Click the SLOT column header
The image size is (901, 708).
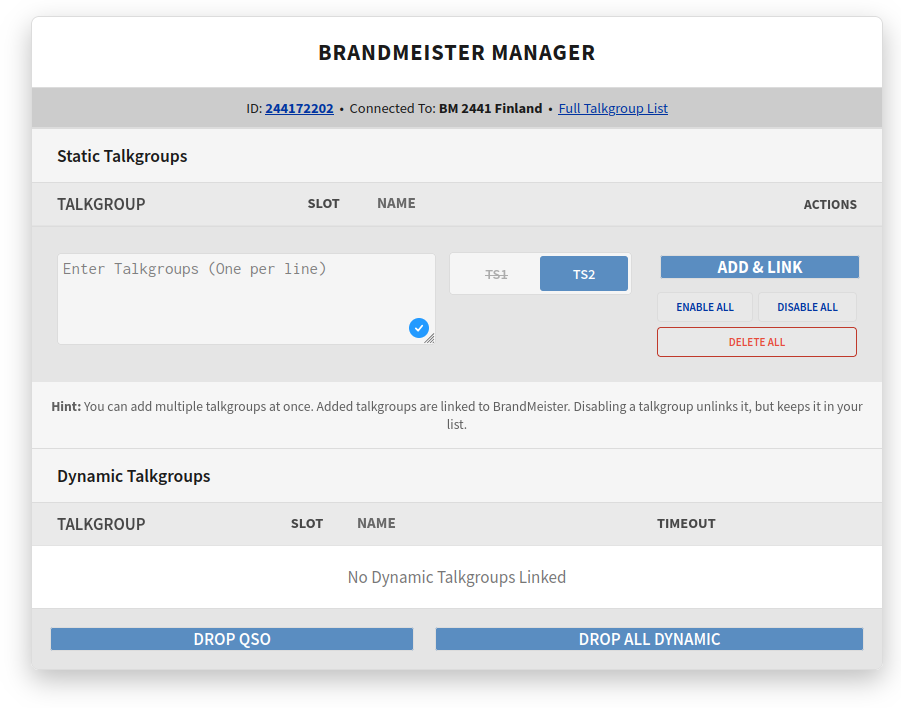323,203
